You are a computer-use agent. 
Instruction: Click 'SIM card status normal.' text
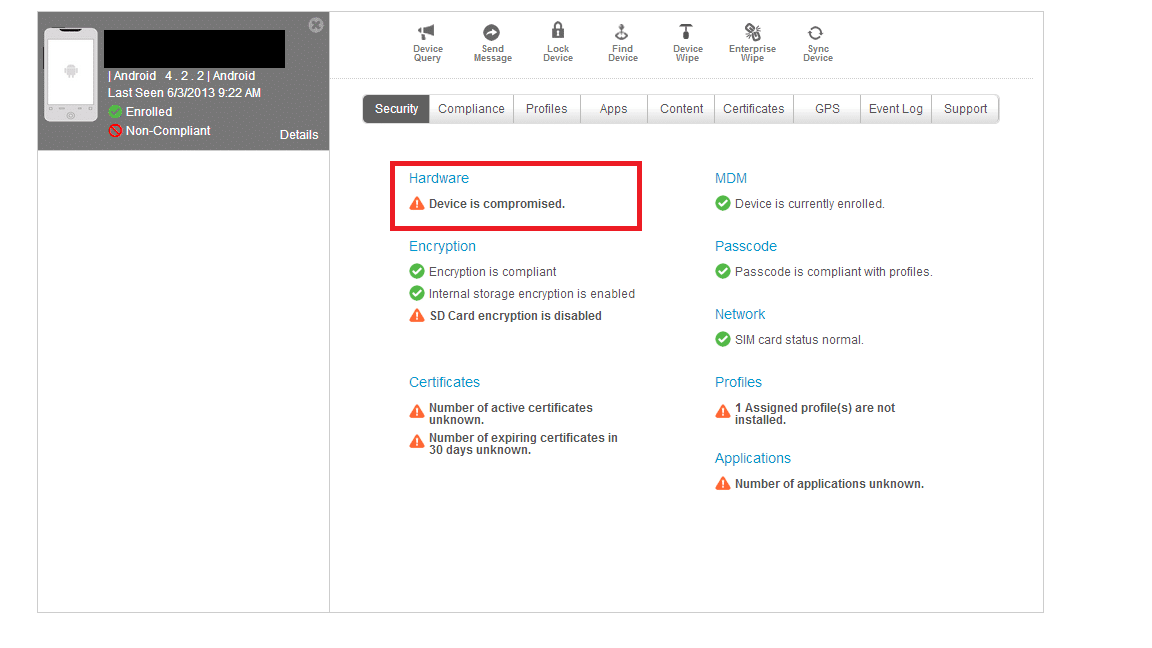click(799, 339)
